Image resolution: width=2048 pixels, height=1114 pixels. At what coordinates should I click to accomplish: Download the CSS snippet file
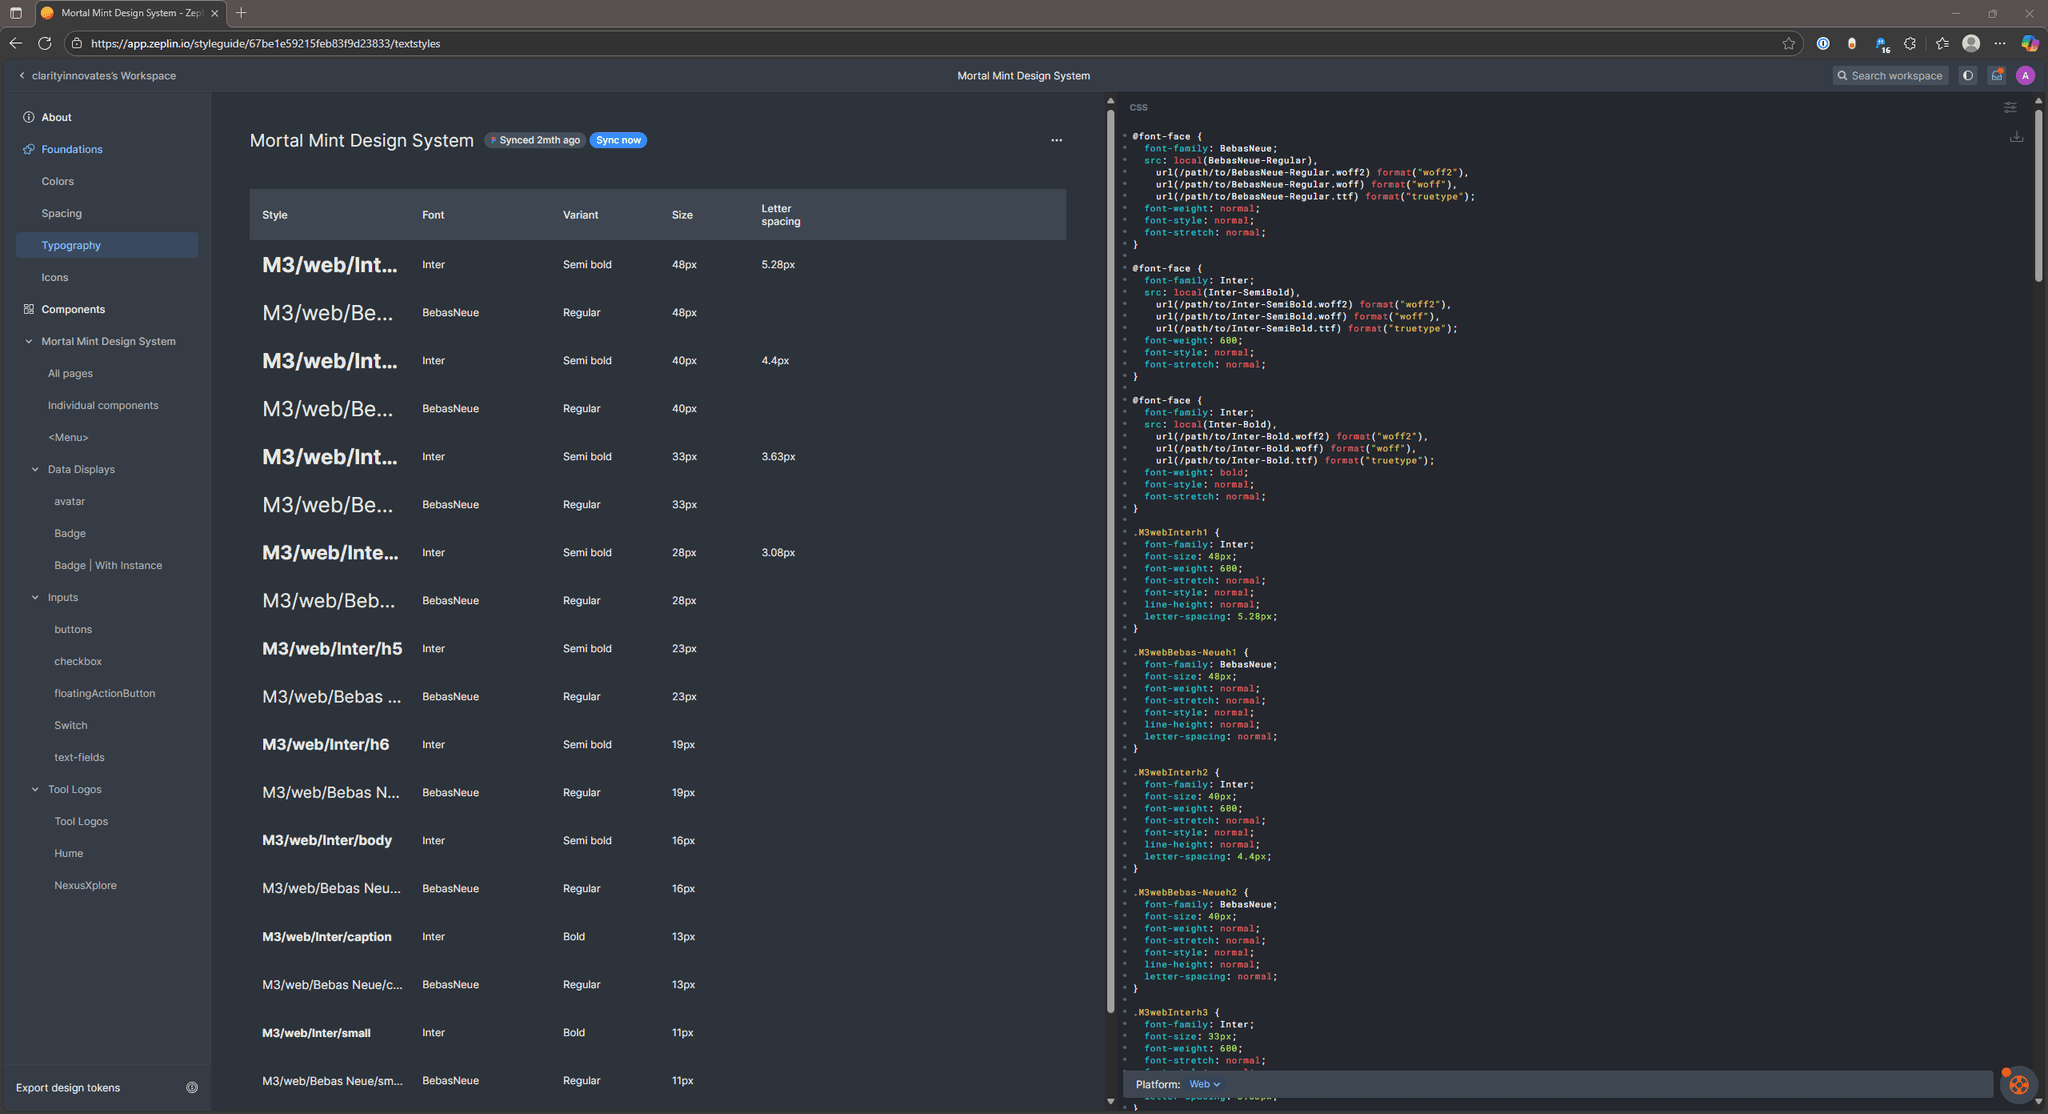click(x=2016, y=137)
